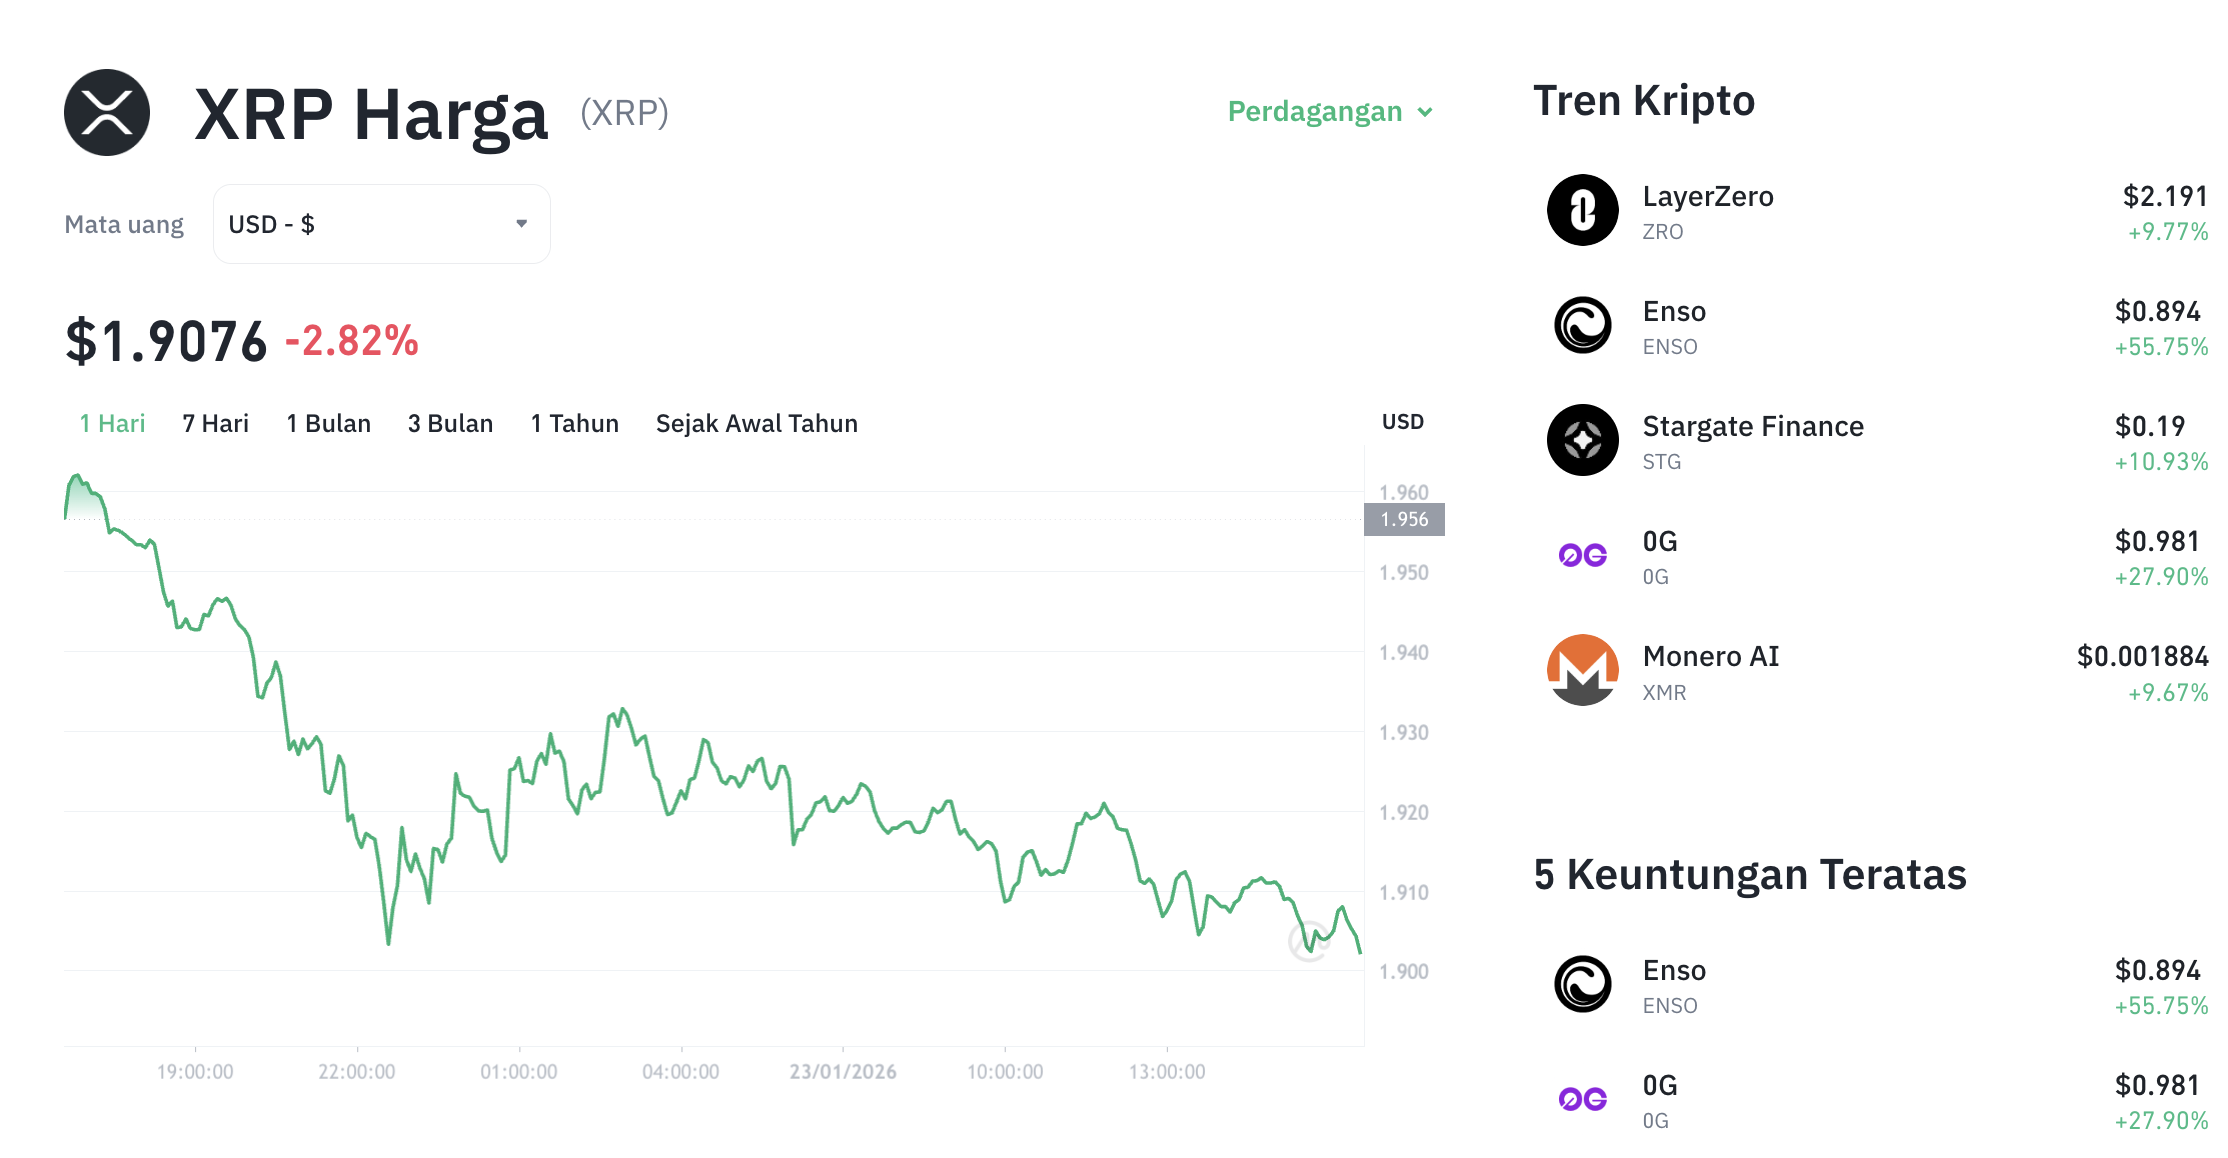Switch chart range to 7 Hari
This screenshot has height=1158, width=2228.
(x=214, y=423)
